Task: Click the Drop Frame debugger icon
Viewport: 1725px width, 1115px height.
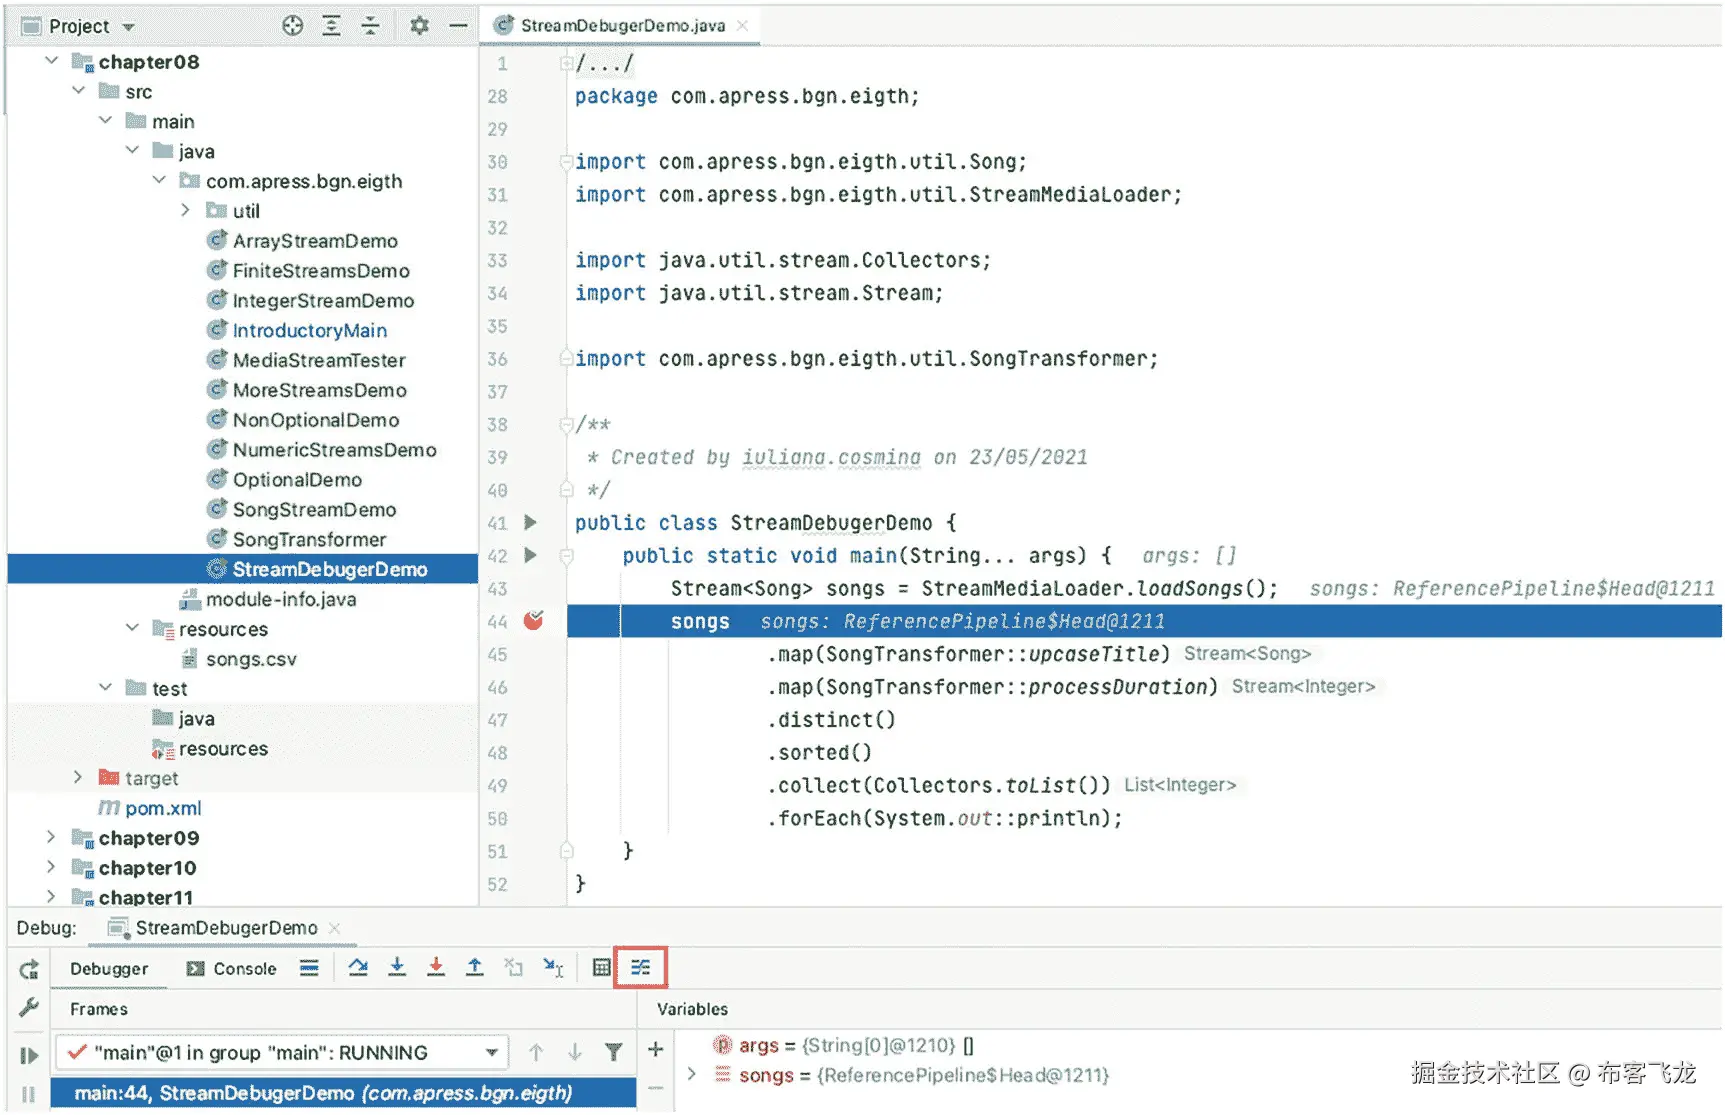Action: (514, 967)
